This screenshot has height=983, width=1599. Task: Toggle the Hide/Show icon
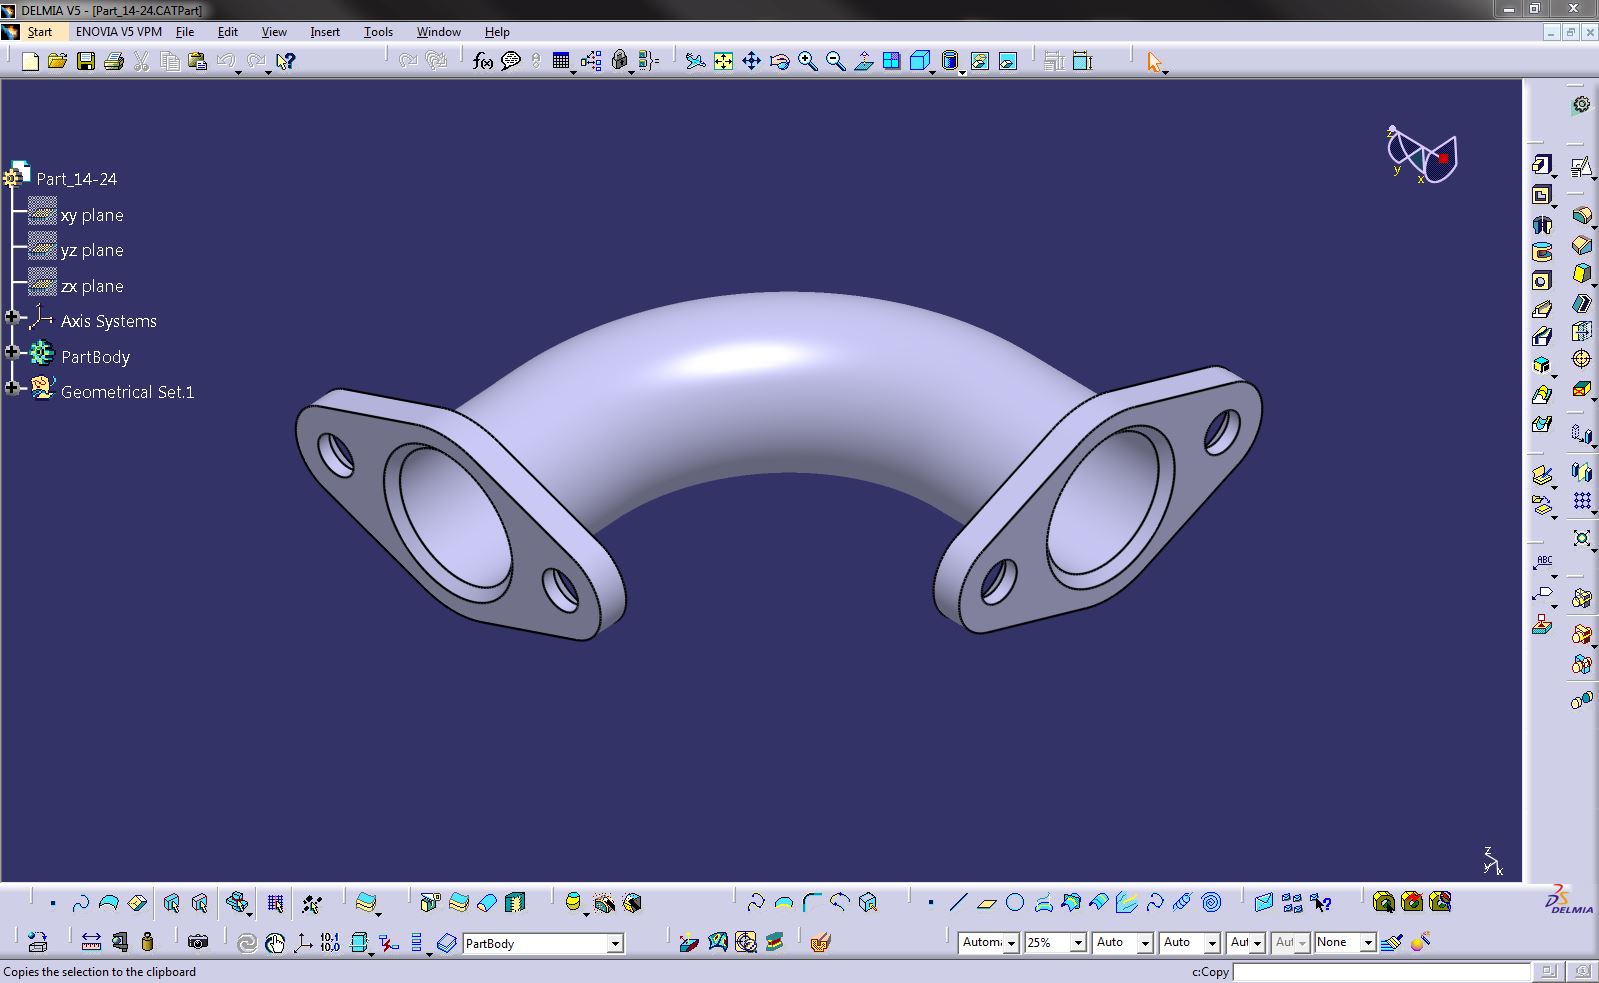tap(980, 62)
